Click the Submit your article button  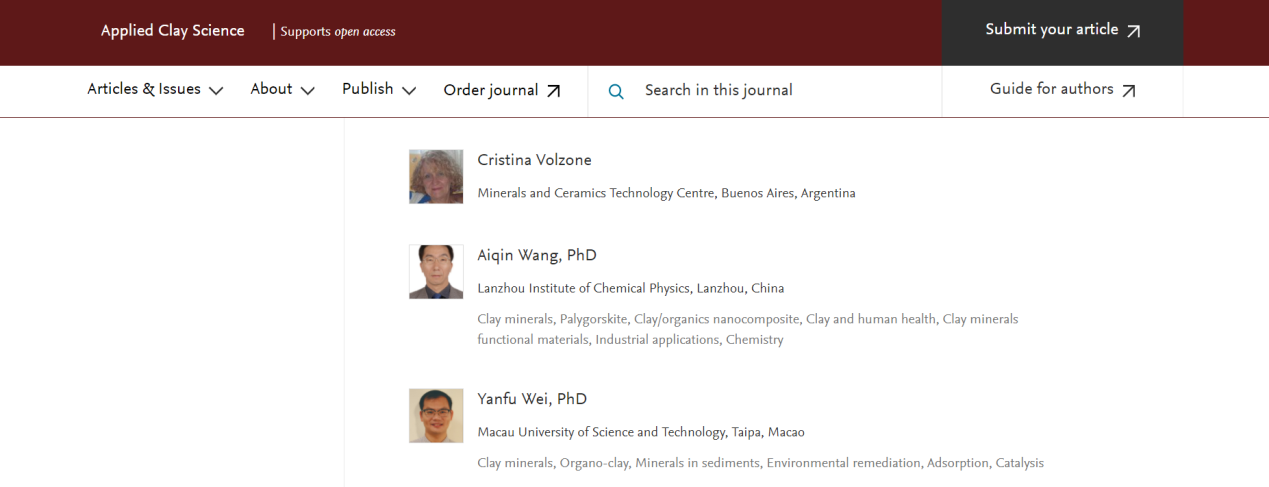1063,33
